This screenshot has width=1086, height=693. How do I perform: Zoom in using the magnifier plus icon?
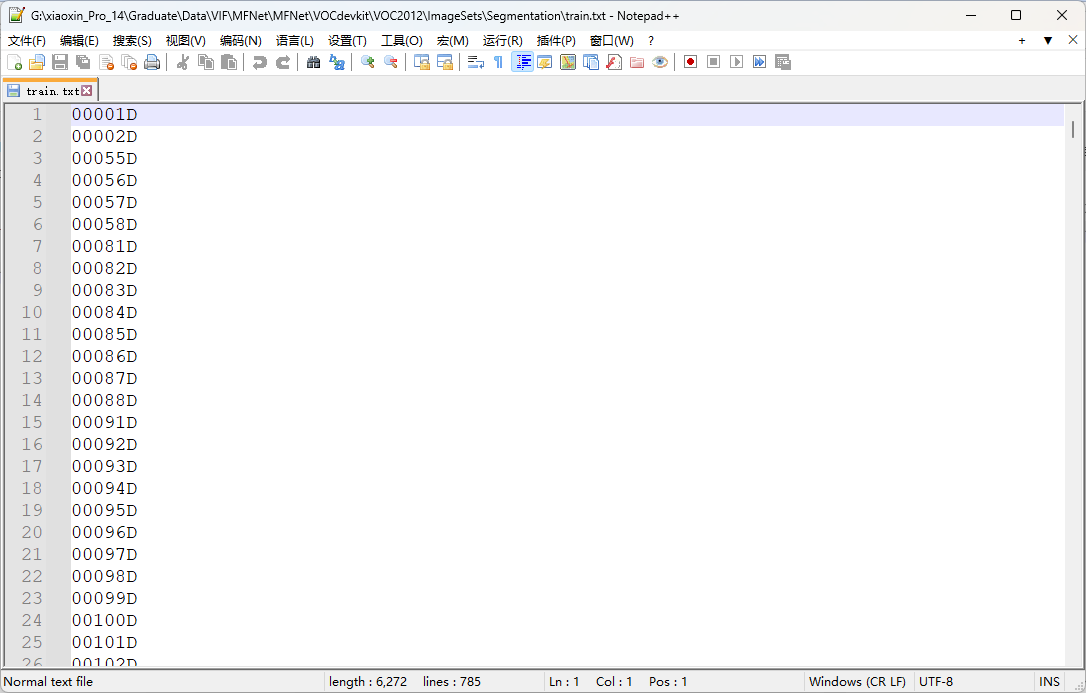(368, 62)
